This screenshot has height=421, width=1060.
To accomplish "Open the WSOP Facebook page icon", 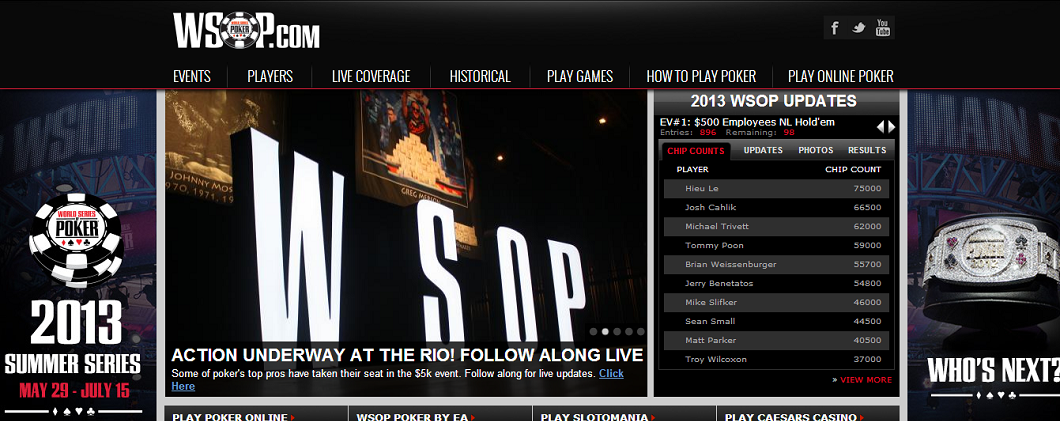I will click(835, 28).
